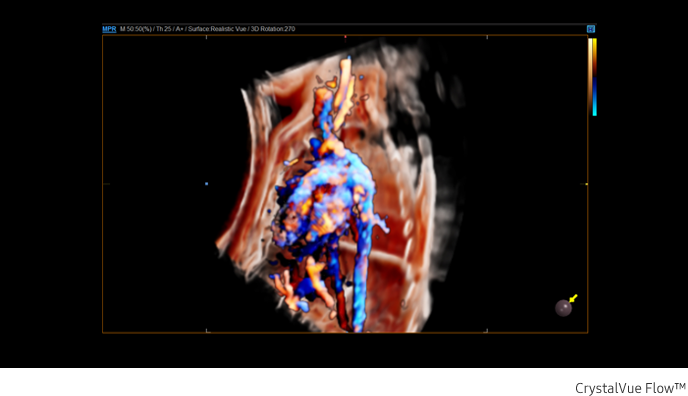The width and height of the screenshot is (688, 396).
Task: Click the red marker on the top frame edge
Action: pyautogui.click(x=345, y=37)
